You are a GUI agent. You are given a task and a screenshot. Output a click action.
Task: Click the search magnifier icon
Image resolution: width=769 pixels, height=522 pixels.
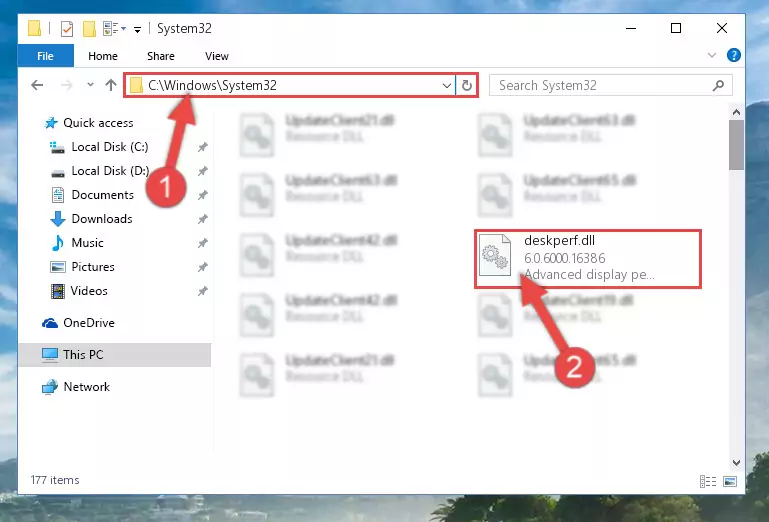coord(718,85)
